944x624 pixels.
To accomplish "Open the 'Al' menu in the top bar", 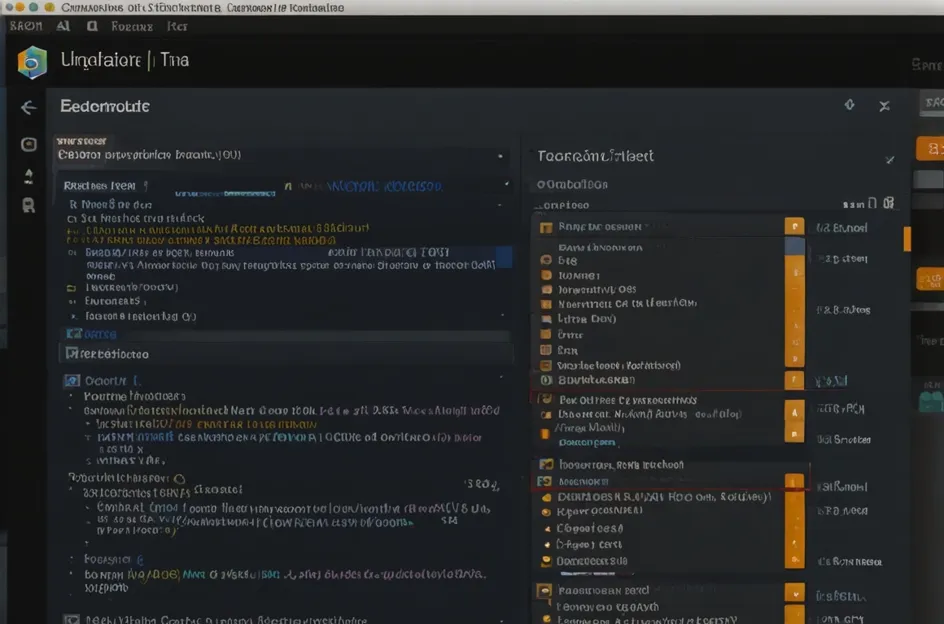I will [63, 27].
